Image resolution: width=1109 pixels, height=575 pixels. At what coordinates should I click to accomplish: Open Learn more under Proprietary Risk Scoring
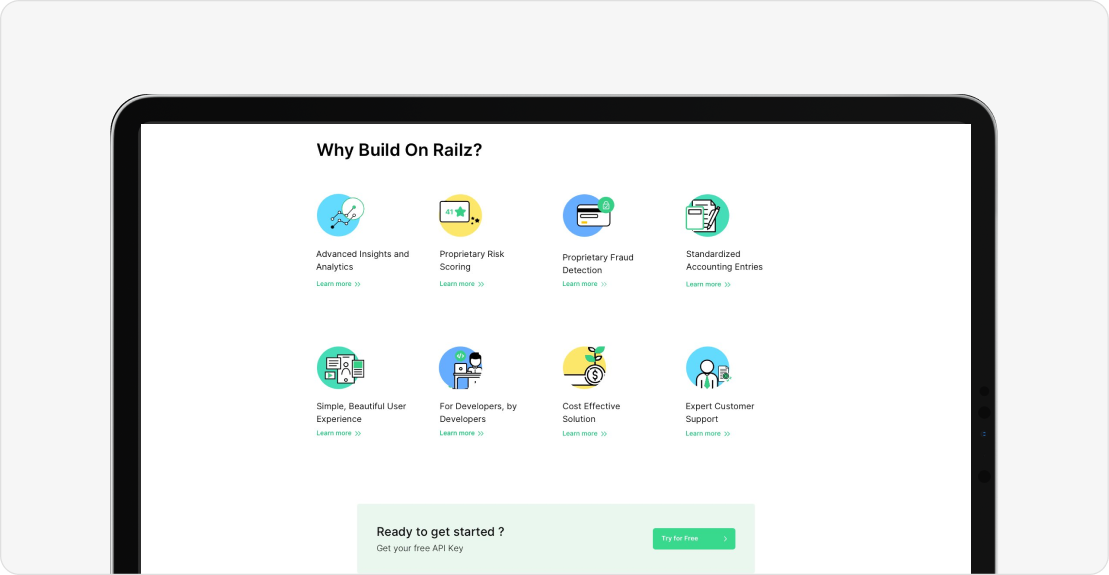(462, 284)
